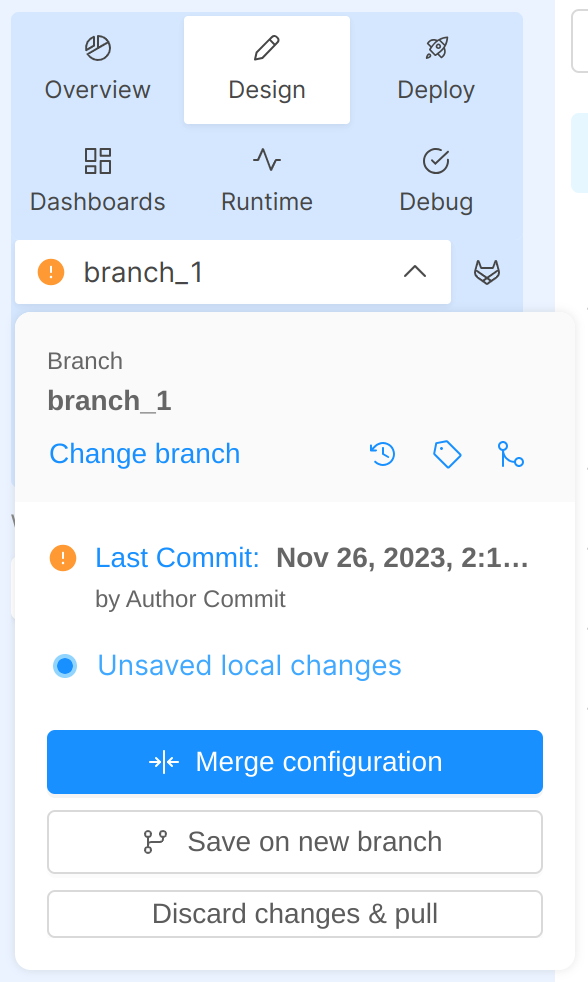This screenshot has height=982, width=588.
Task: Click the Discard changes & pull button
Action: 294,913
